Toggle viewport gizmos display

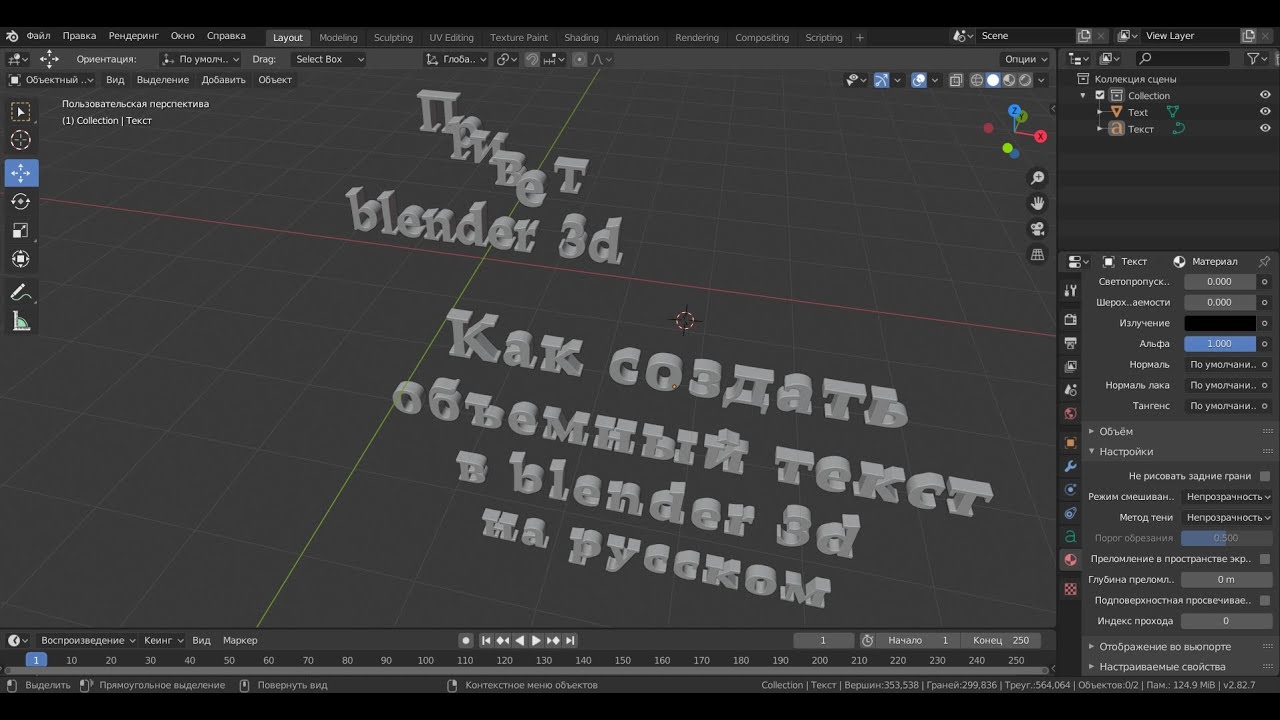tap(881, 80)
